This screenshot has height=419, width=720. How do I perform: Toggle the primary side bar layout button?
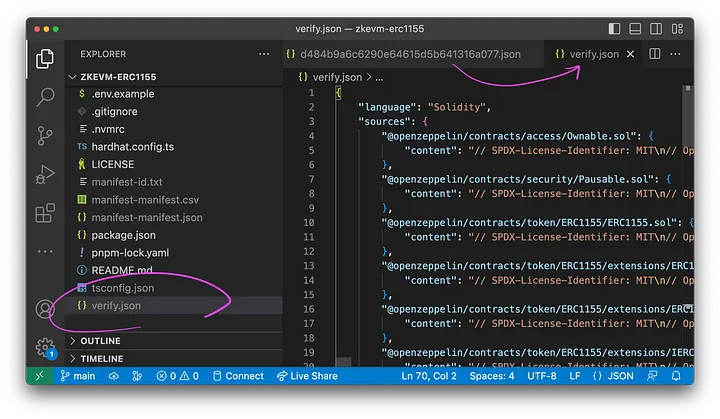614,29
